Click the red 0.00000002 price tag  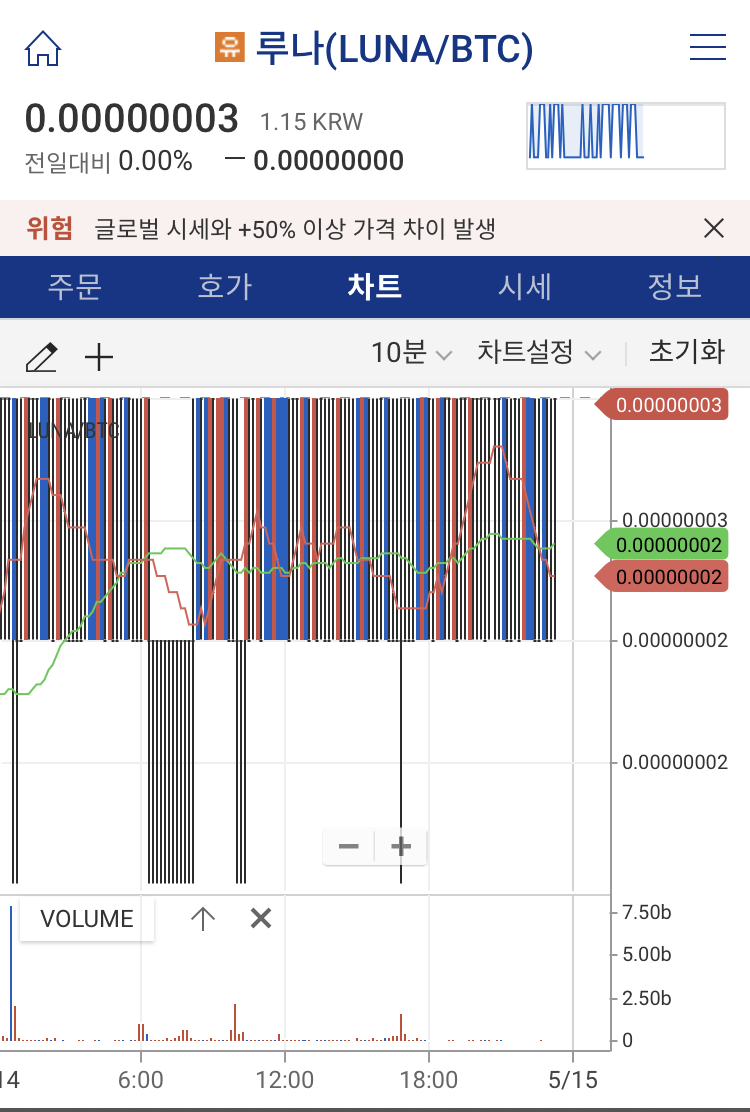point(661,577)
